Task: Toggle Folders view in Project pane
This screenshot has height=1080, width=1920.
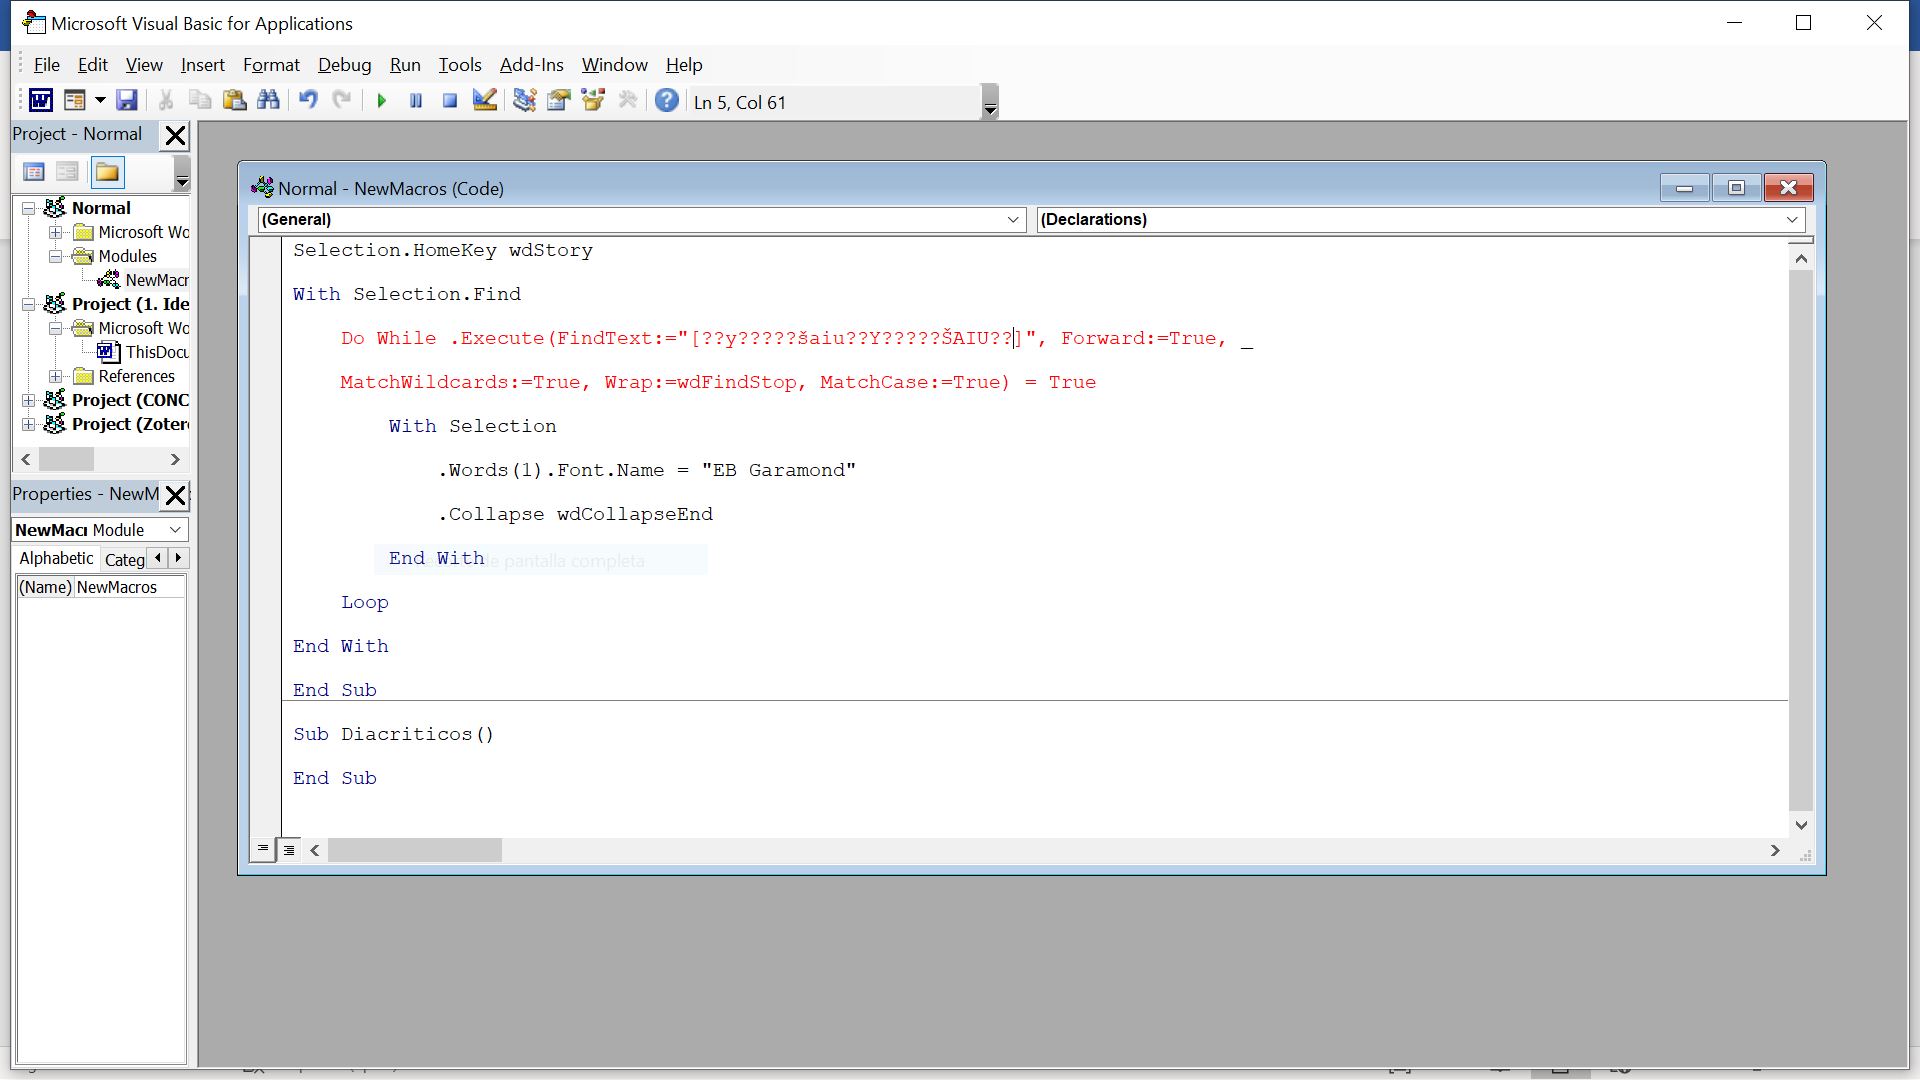Action: pos(107,173)
